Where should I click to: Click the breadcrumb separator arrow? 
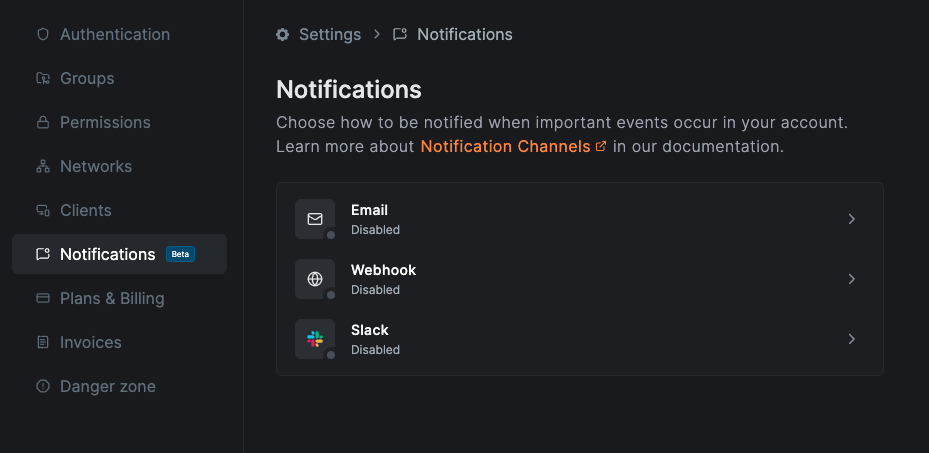377,34
